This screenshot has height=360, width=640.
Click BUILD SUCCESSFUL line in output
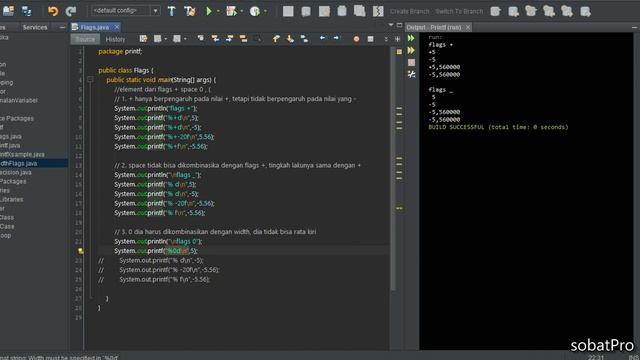(498, 127)
